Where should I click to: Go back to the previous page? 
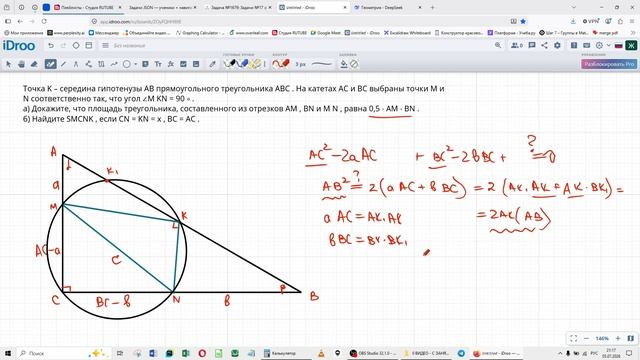[20, 21]
